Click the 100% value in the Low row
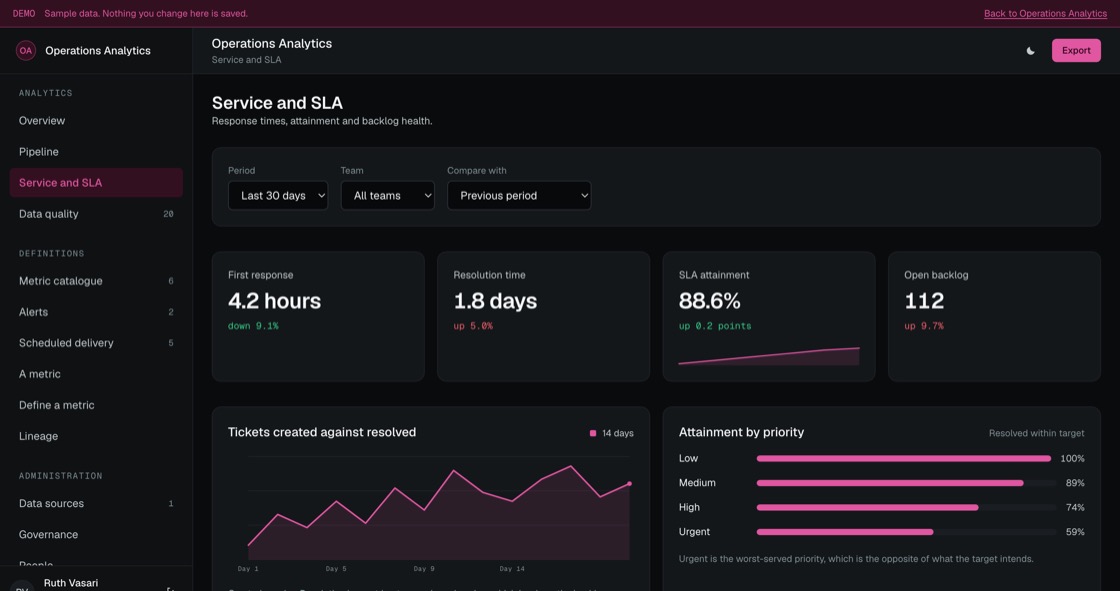Viewport: 1120px width, 591px height. coord(1072,459)
